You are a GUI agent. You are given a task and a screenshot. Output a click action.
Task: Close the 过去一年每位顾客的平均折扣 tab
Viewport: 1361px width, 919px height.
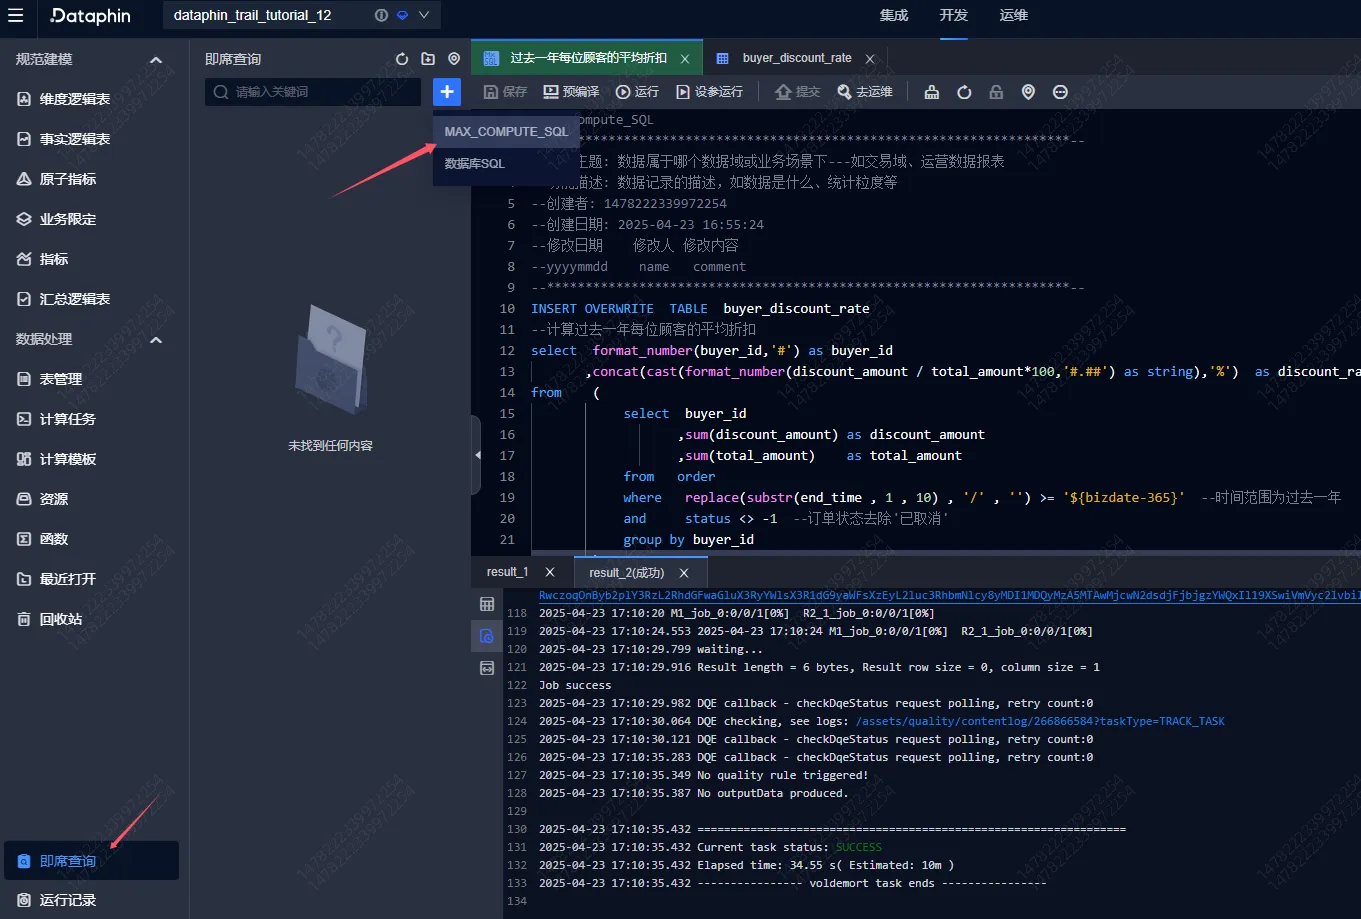[x=685, y=59]
